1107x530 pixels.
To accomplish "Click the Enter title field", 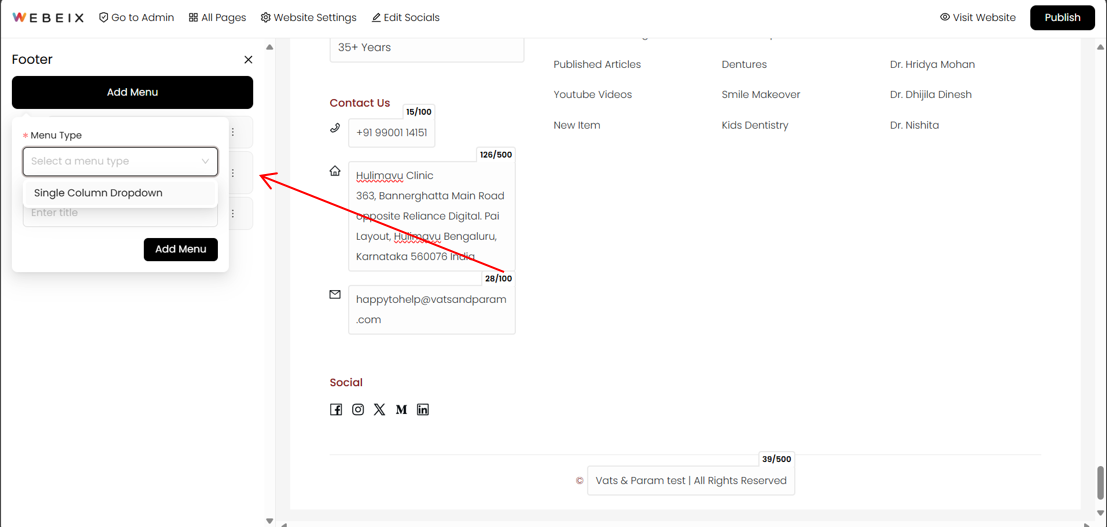I will [x=120, y=213].
